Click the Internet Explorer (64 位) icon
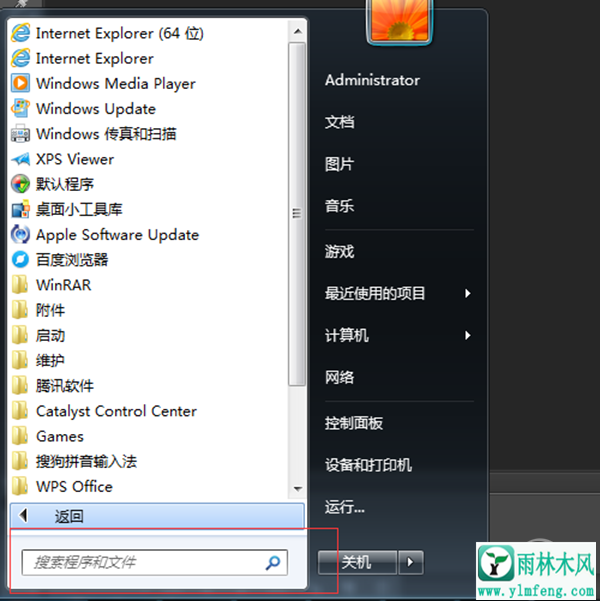This screenshot has height=601, width=600. click(x=20, y=33)
